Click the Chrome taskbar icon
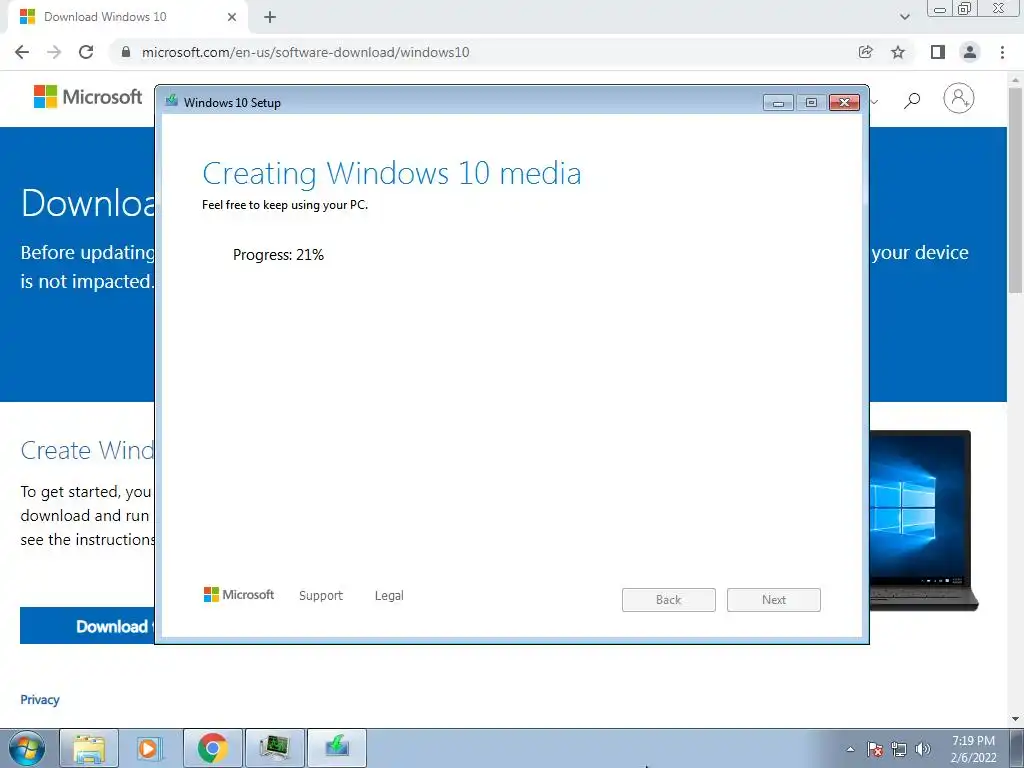 point(213,748)
